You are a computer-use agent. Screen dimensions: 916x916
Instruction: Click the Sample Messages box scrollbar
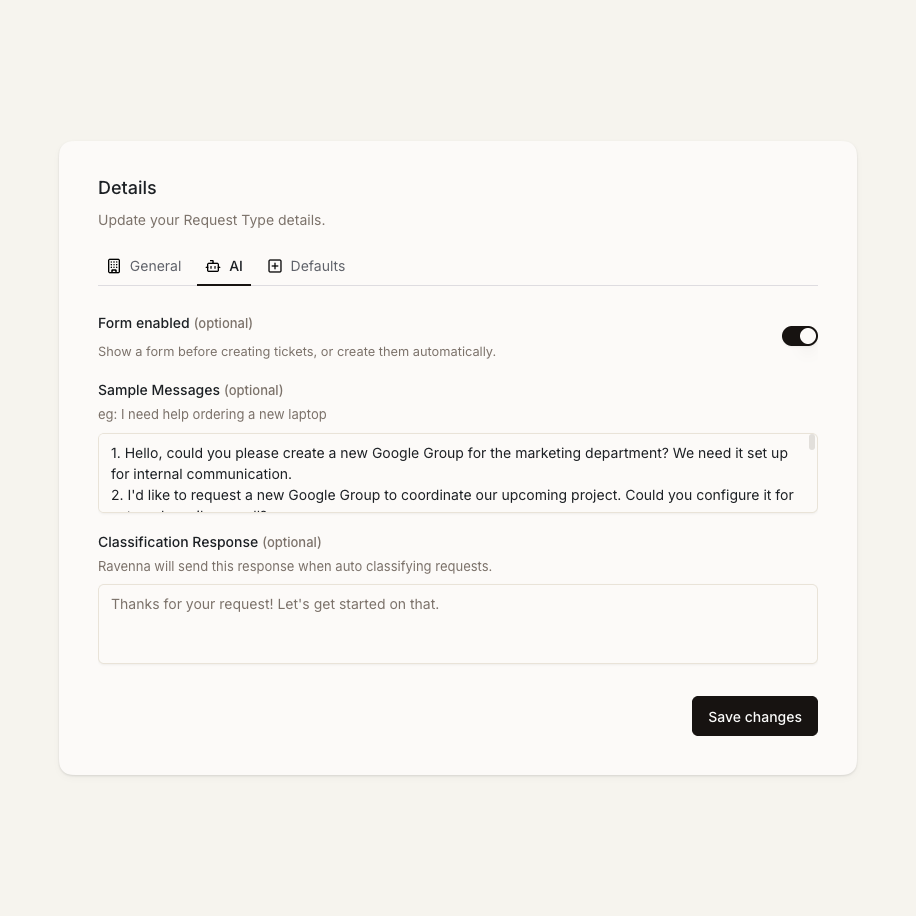(x=812, y=442)
